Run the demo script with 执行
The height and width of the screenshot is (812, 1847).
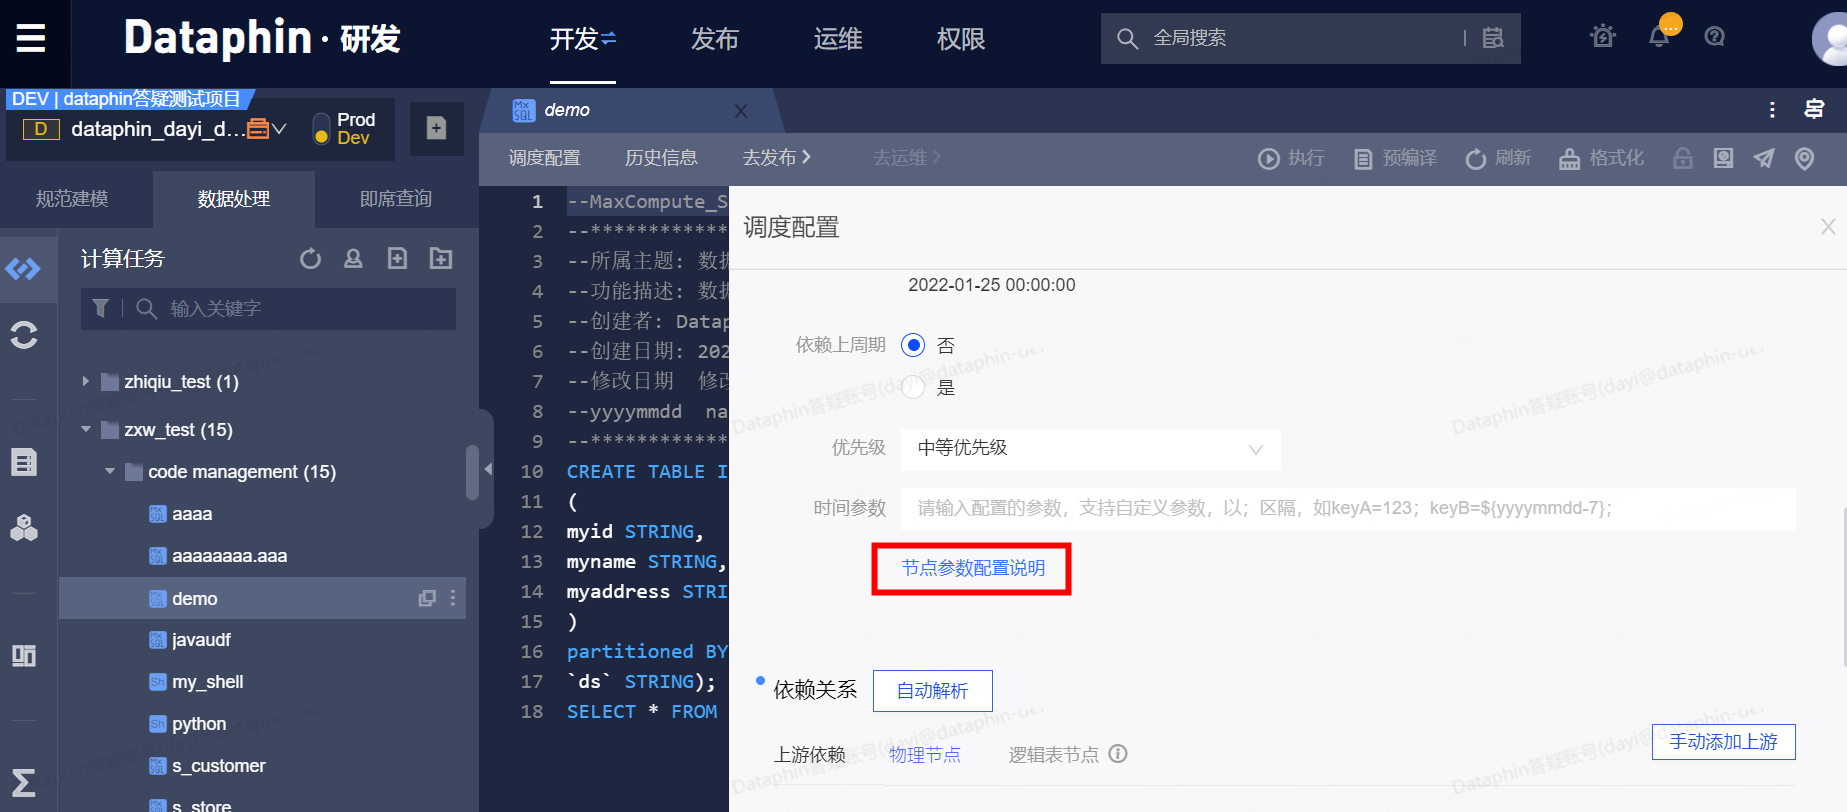pos(1290,158)
